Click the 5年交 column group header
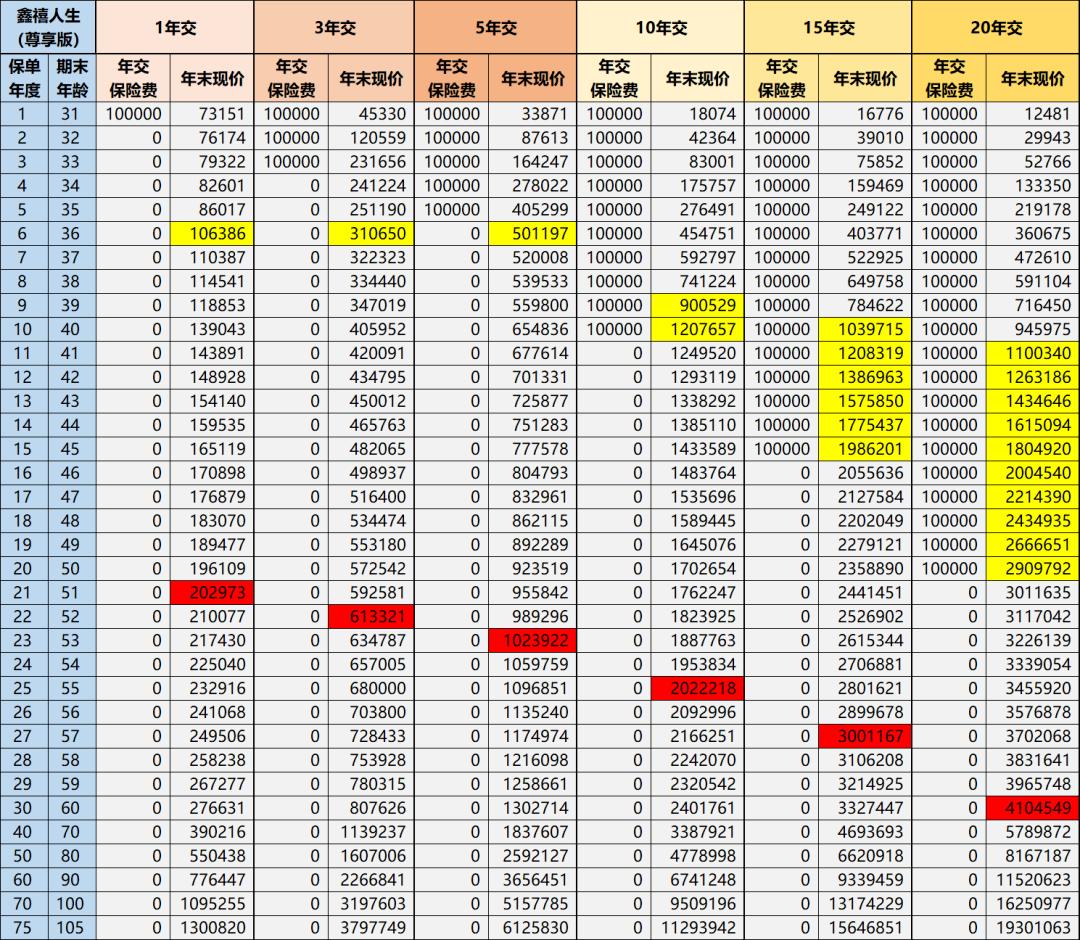Image resolution: width=1080 pixels, height=940 pixels. (x=495, y=28)
